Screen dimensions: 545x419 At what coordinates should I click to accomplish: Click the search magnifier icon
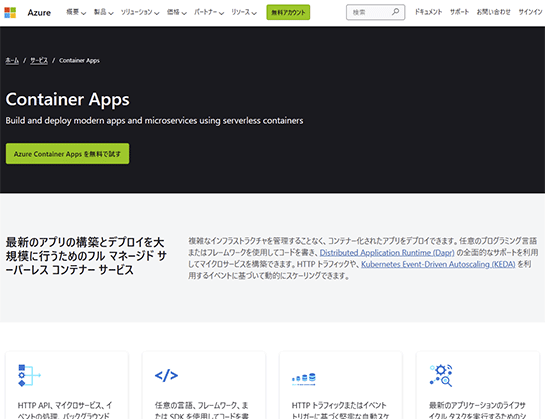(x=395, y=12)
